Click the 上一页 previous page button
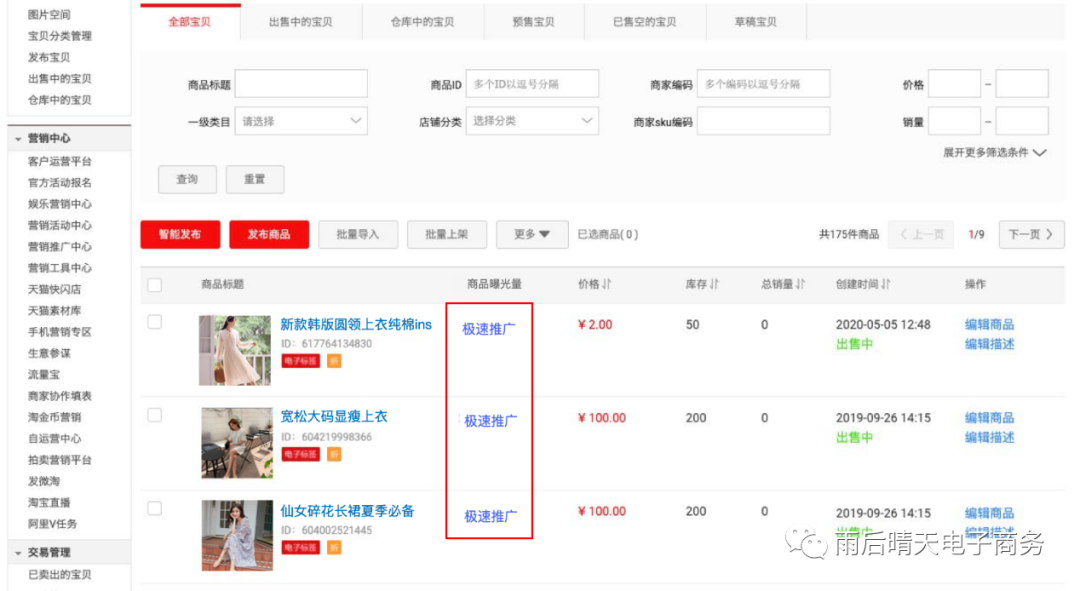The width and height of the screenshot is (1080, 591). (921, 234)
